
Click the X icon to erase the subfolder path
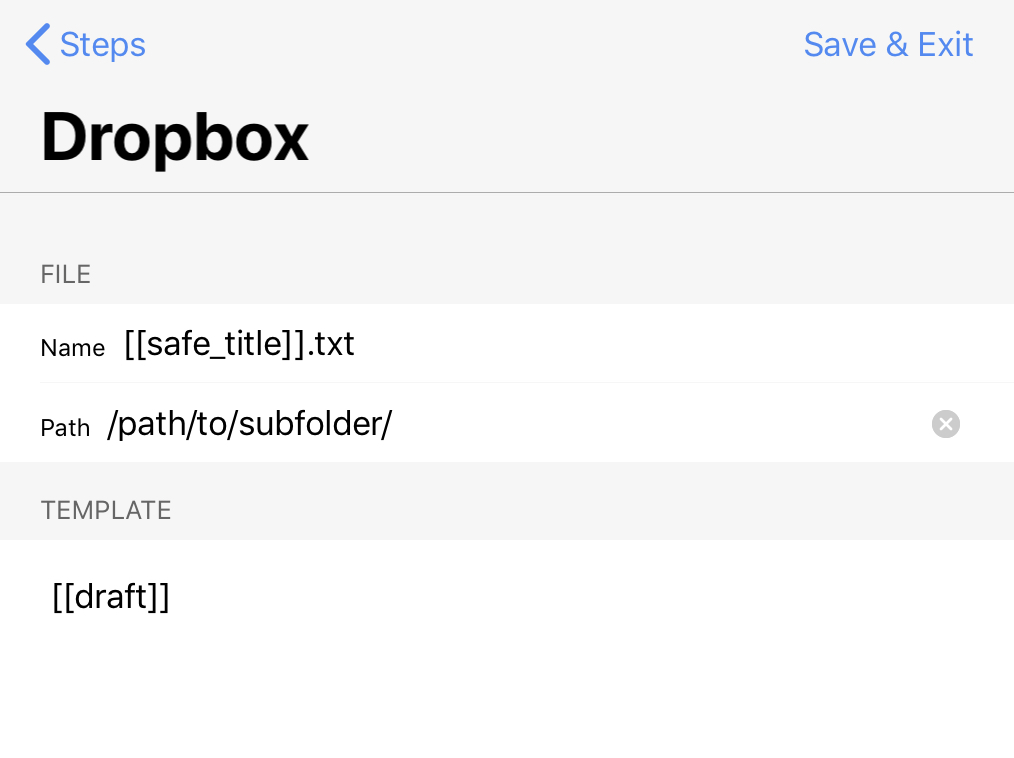945,424
